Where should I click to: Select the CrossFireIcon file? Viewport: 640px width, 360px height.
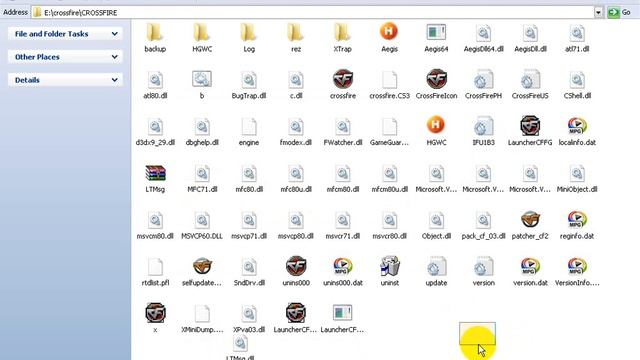(x=436, y=79)
